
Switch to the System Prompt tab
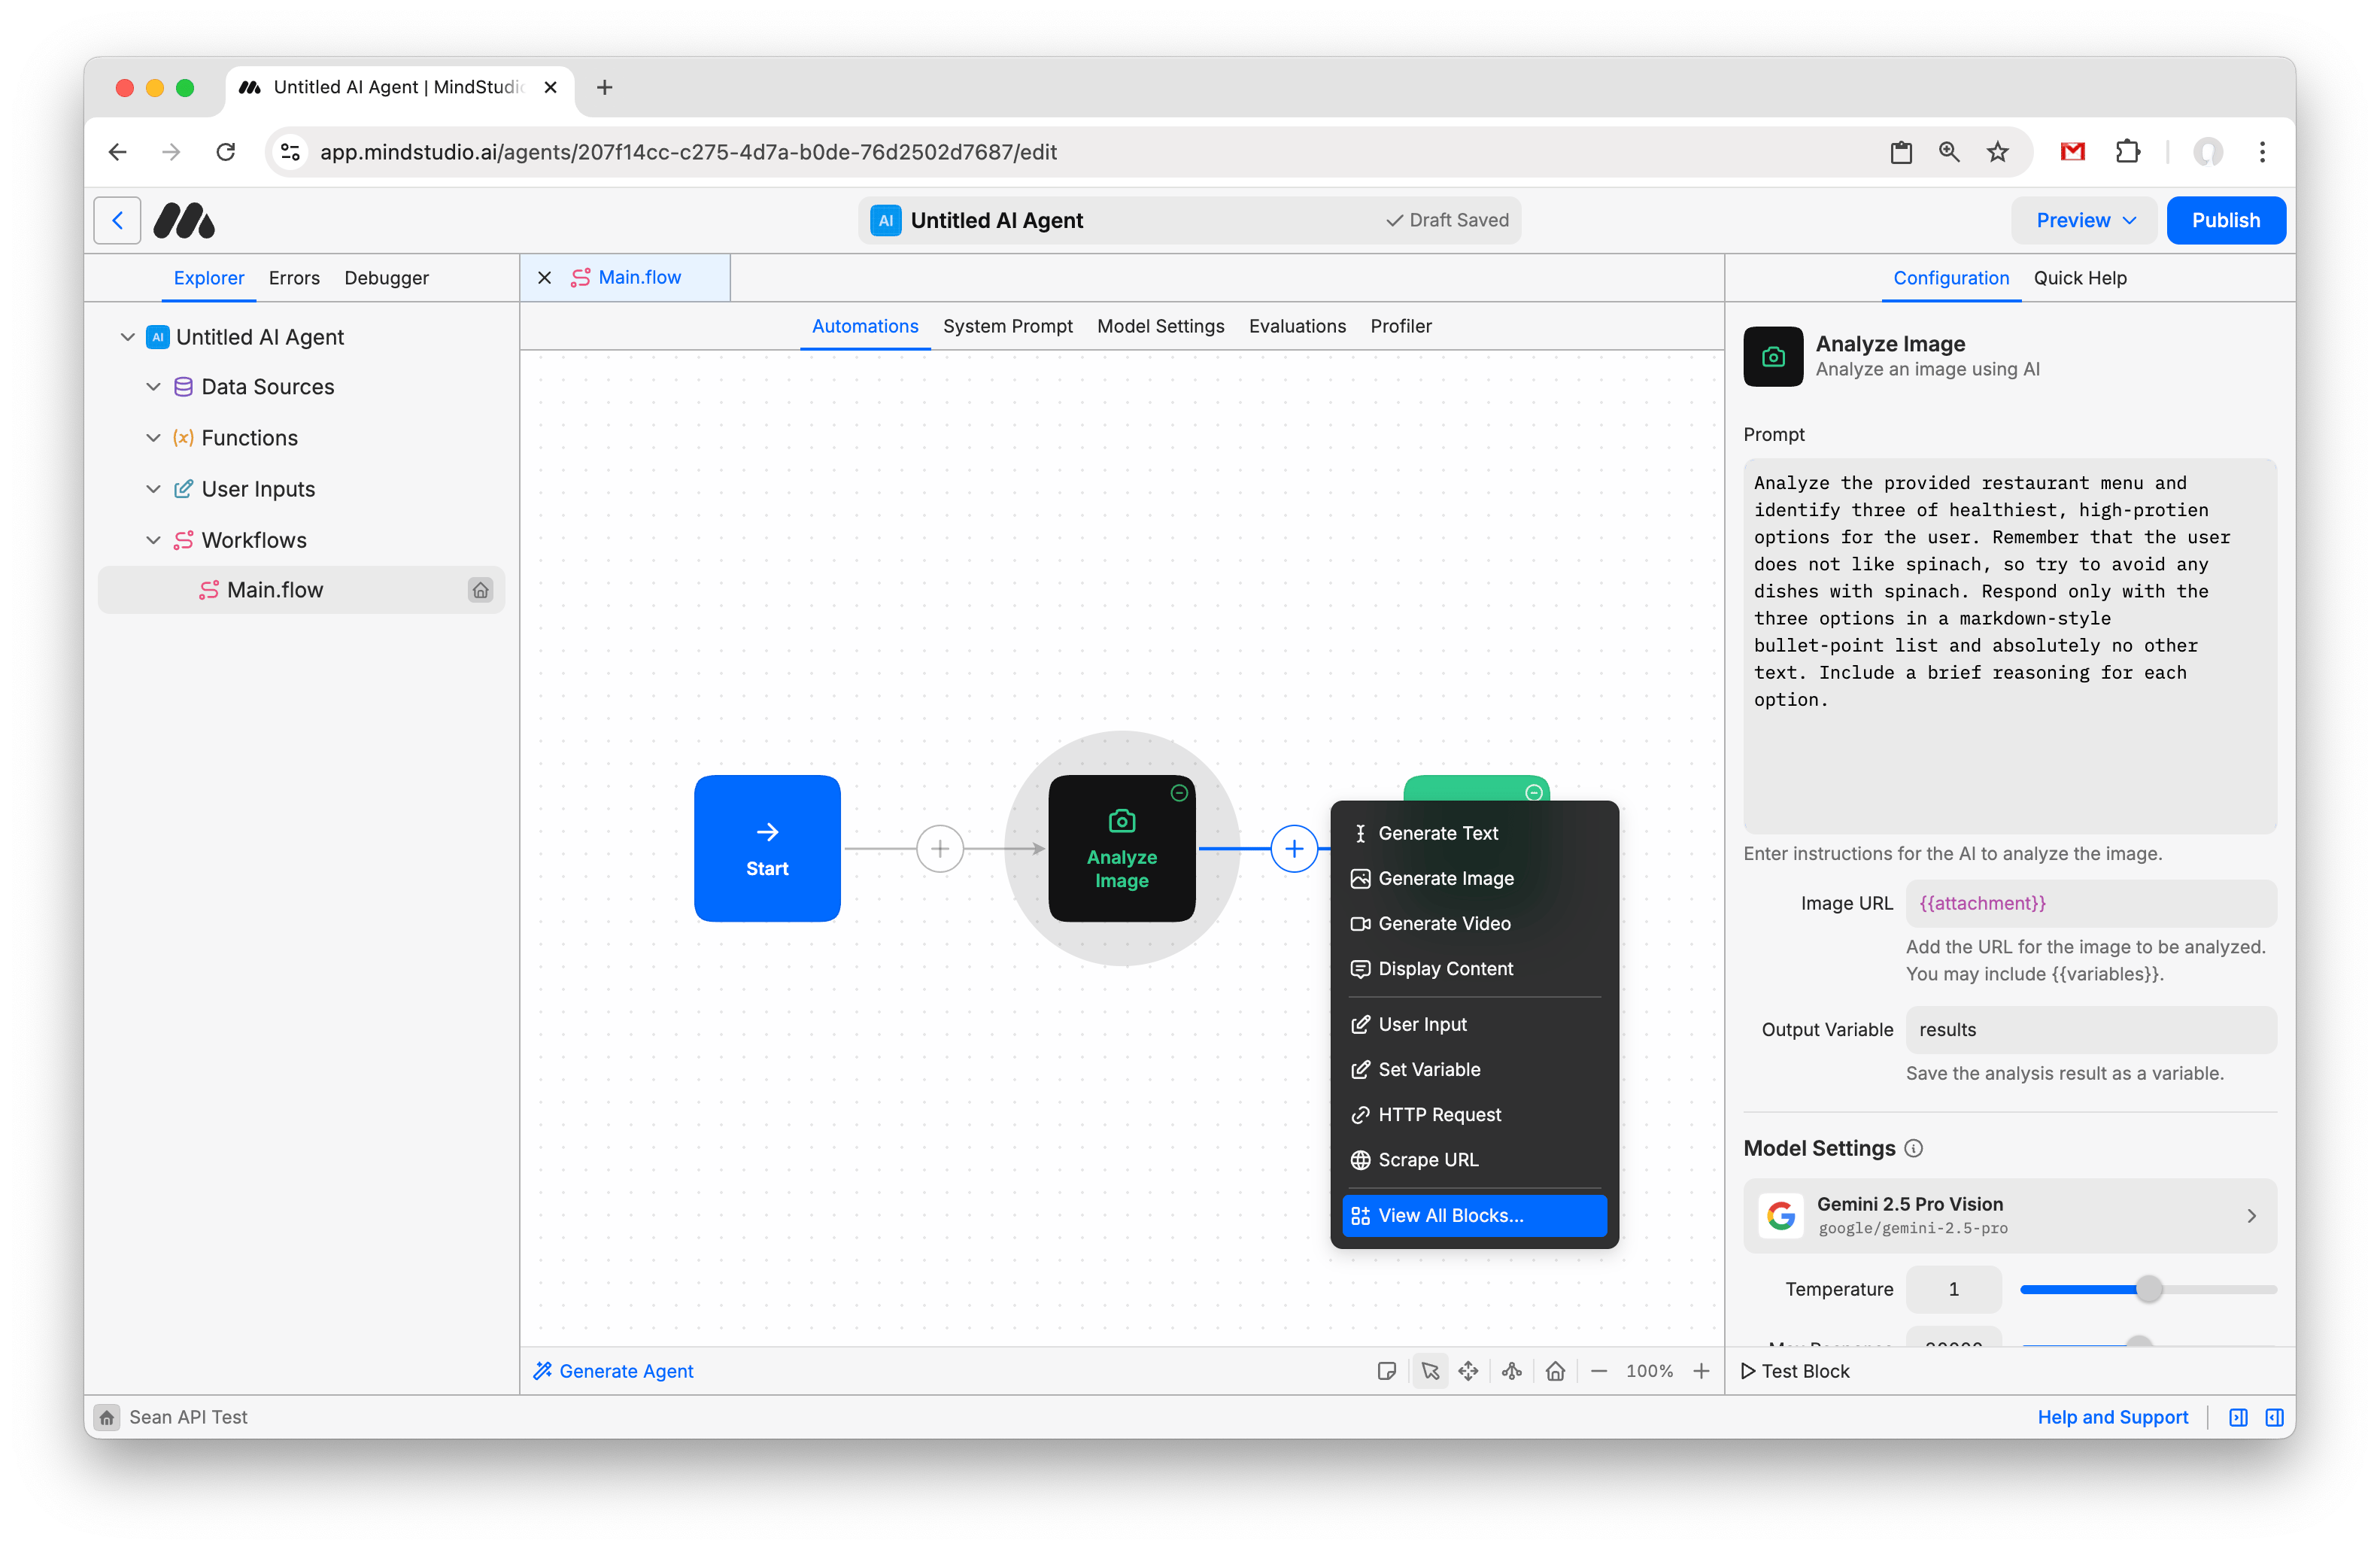tap(1008, 326)
